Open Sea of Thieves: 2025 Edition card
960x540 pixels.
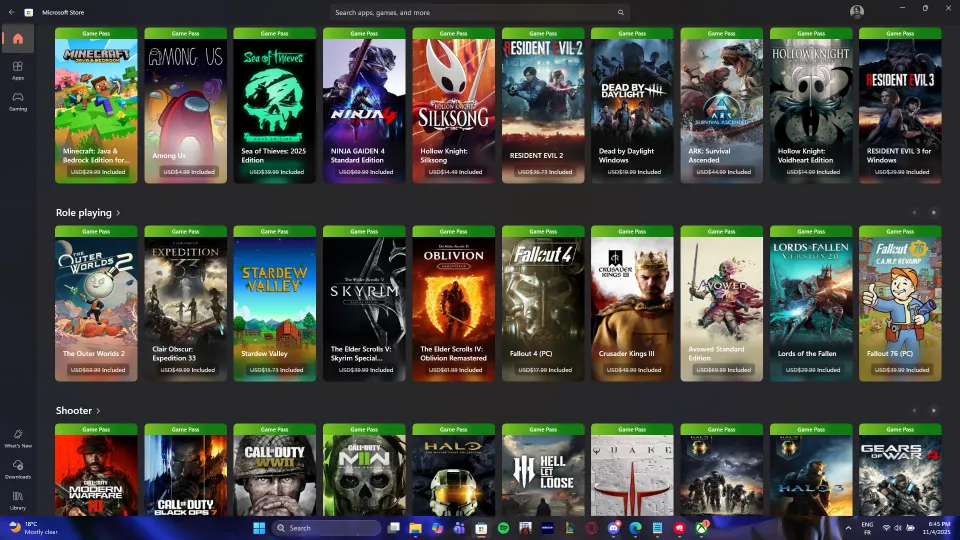(274, 105)
